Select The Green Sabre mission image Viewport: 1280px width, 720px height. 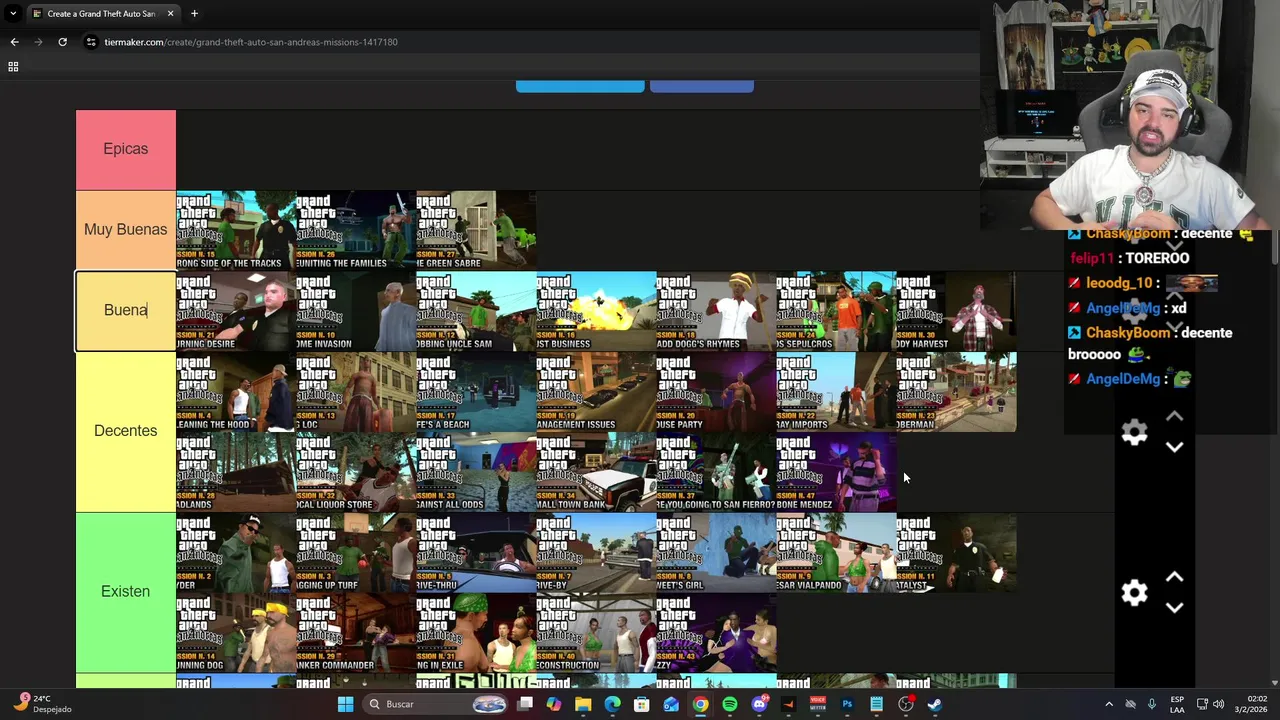(476, 230)
